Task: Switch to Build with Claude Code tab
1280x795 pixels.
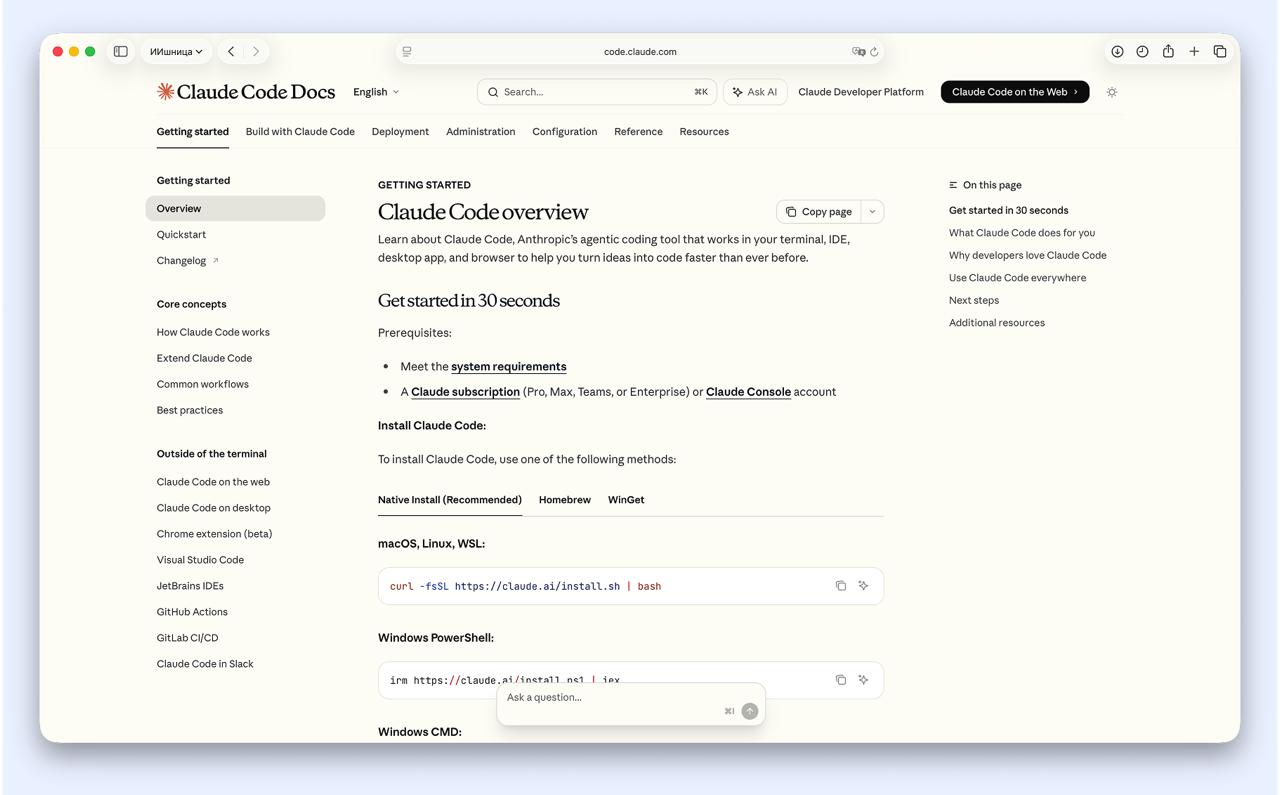Action: 300,132
